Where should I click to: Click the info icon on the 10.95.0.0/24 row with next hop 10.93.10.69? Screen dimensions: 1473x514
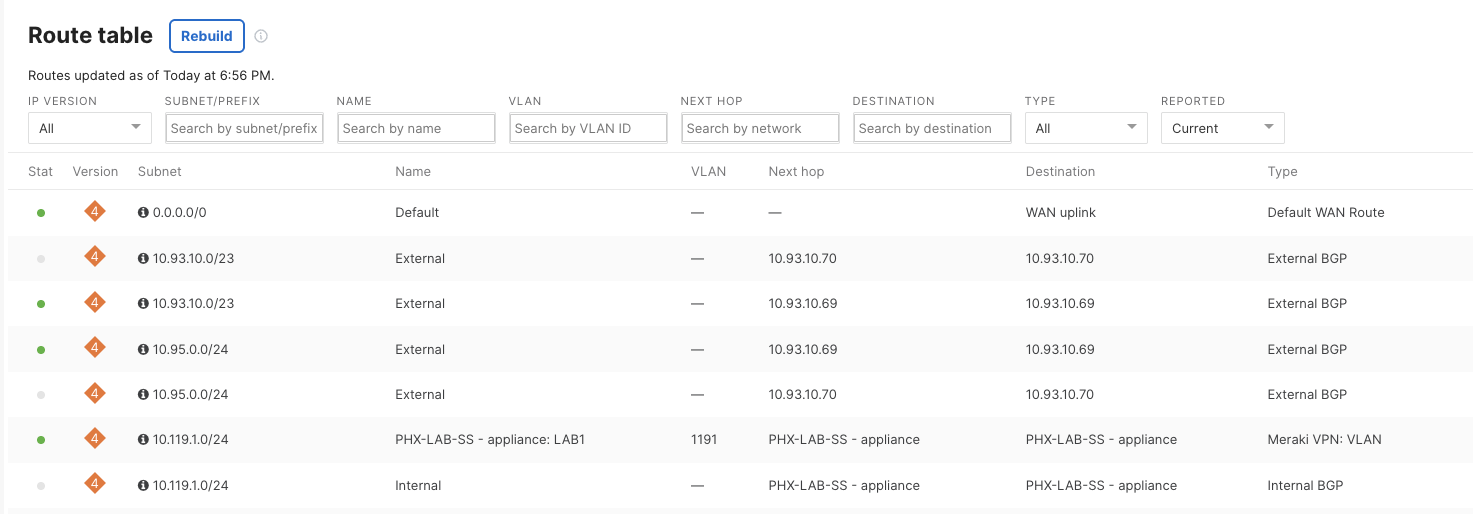(143, 350)
